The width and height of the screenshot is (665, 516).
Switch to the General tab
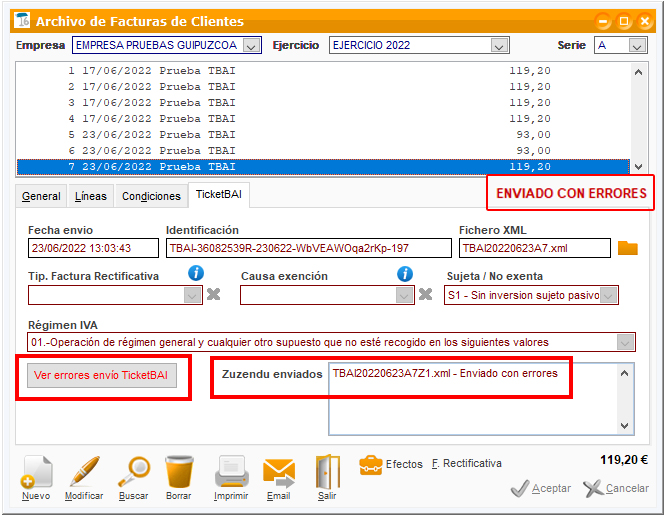point(41,196)
